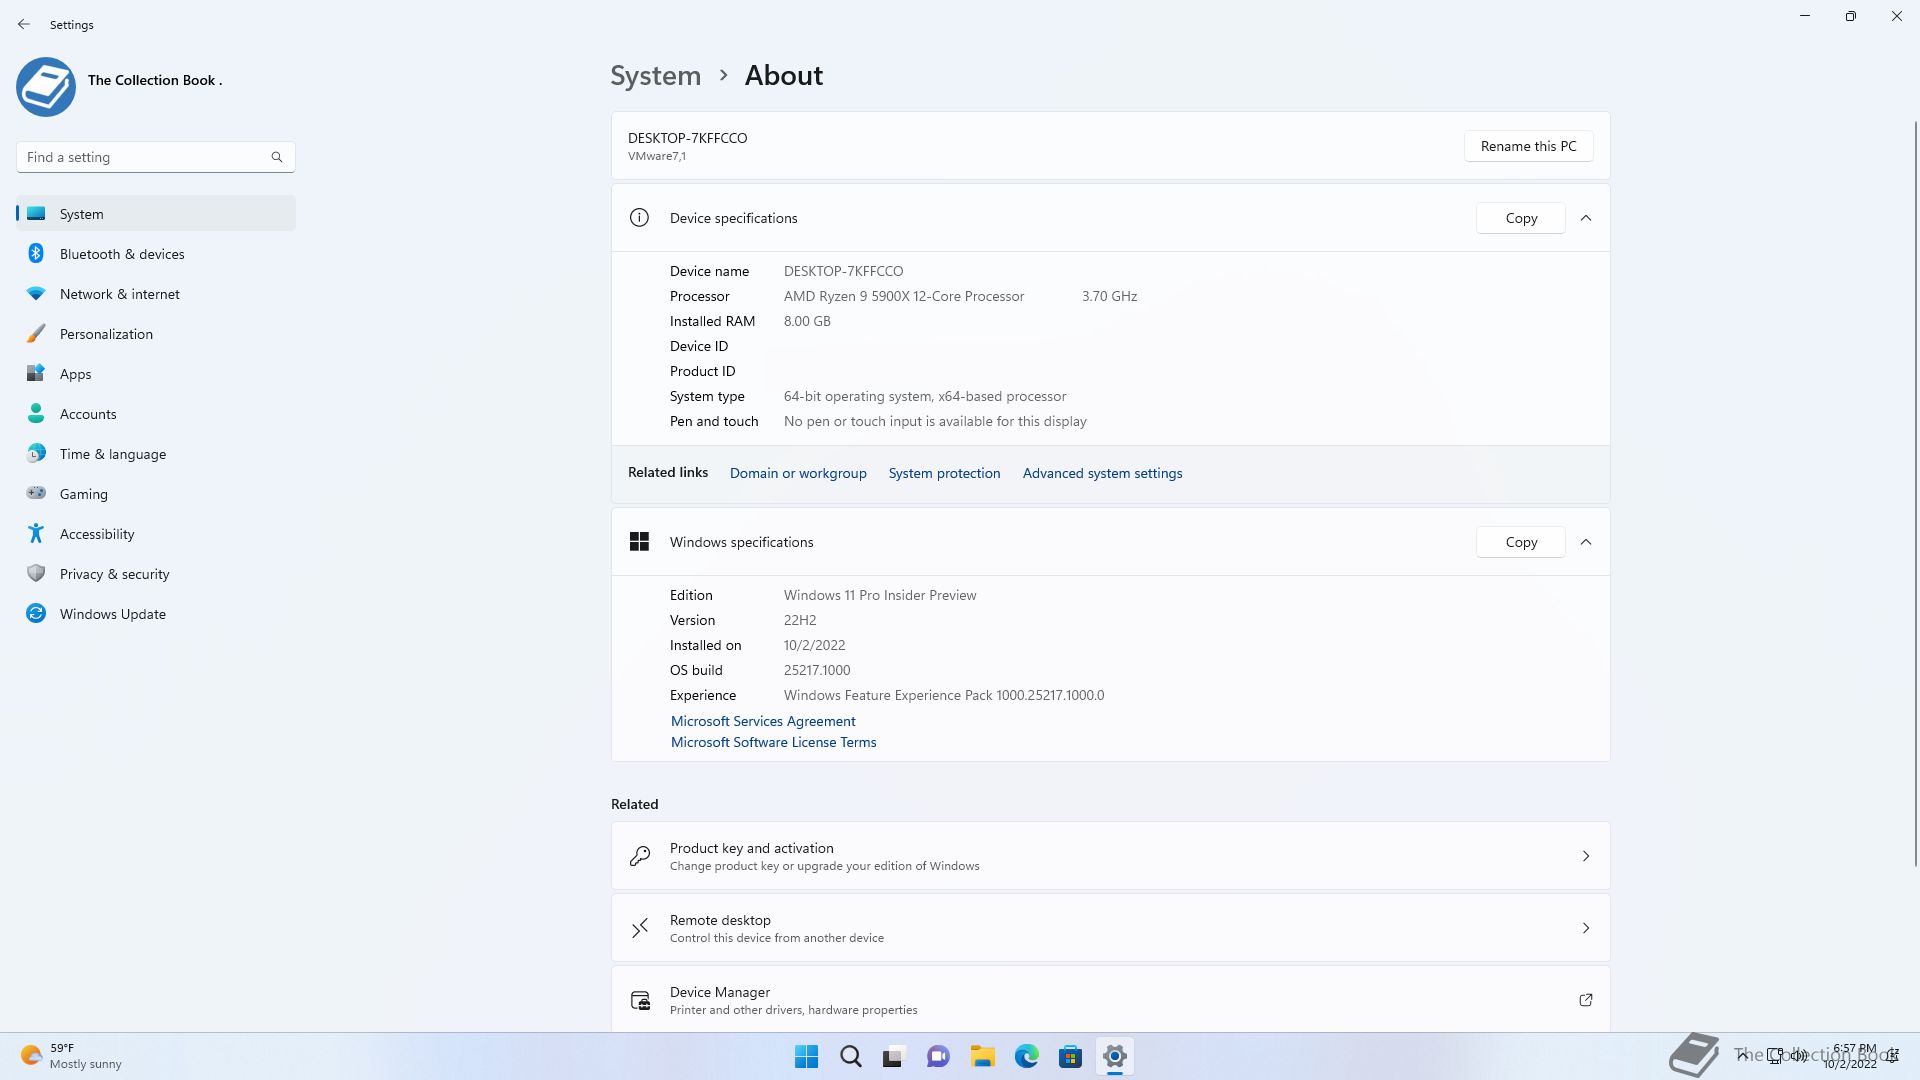Open external link icon for Device Manager
This screenshot has height=1080, width=1920.
pyautogui.click(x=1586, y=1000)
